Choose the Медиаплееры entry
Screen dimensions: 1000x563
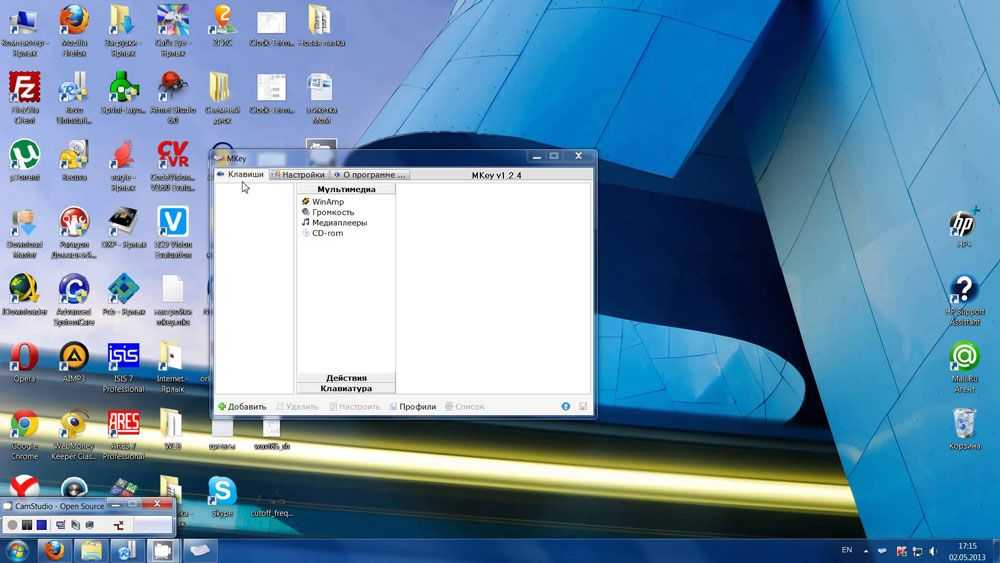click(339, 223)
